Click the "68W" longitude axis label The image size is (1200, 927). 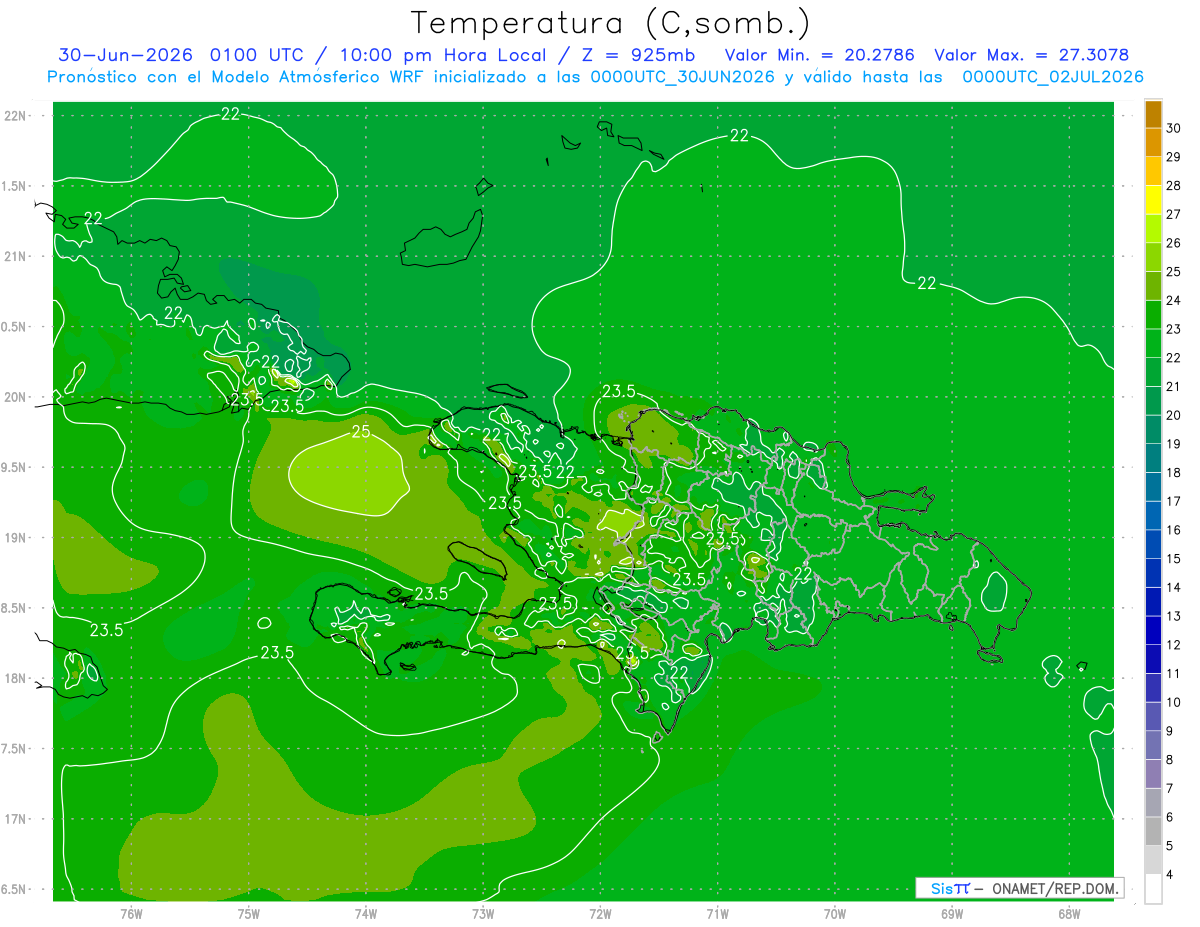[1069, 913]
